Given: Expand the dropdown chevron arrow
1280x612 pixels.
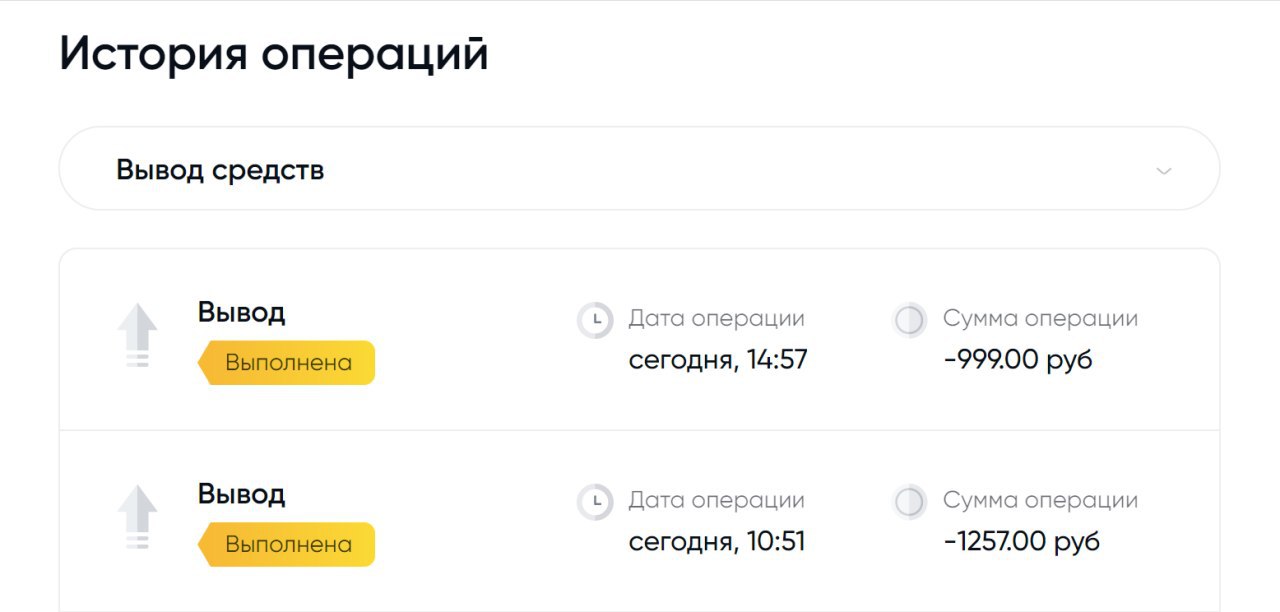Looking at the screenshot, I should coord(1163,171).
